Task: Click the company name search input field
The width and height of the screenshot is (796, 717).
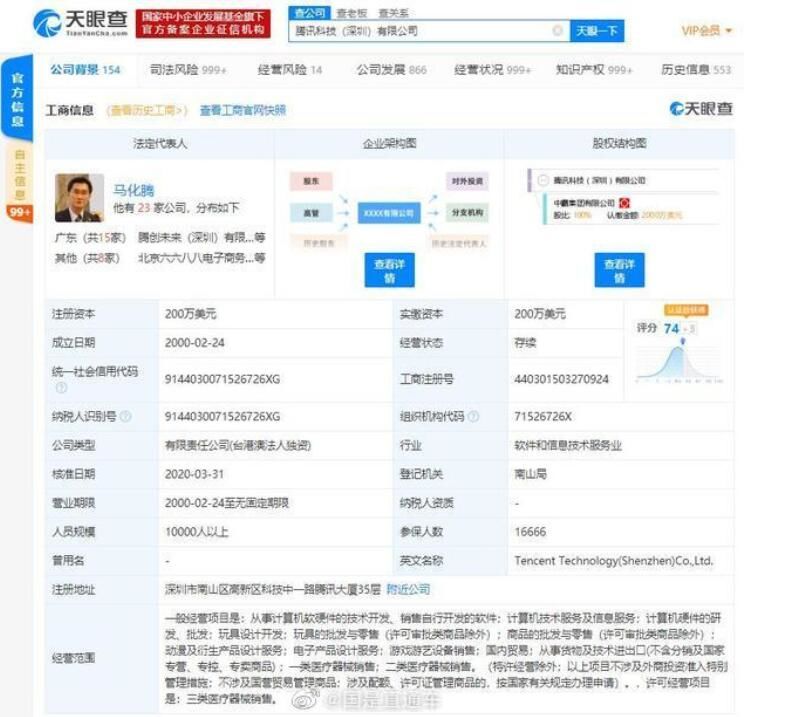Action: point(420,31)
